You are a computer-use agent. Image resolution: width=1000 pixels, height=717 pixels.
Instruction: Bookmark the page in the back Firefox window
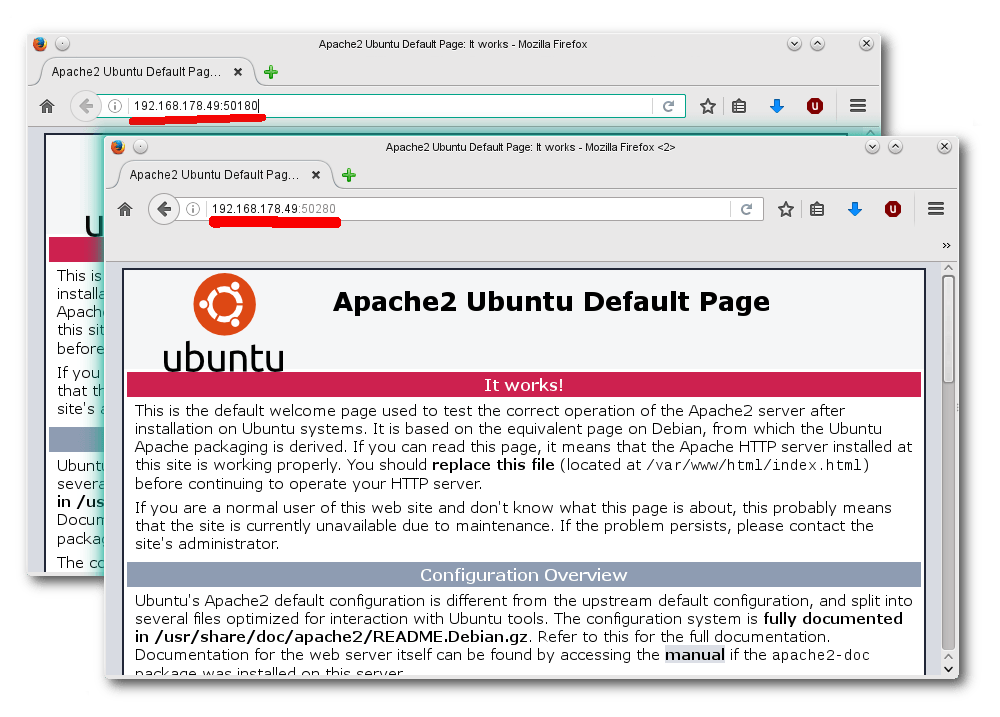(708, 106)
